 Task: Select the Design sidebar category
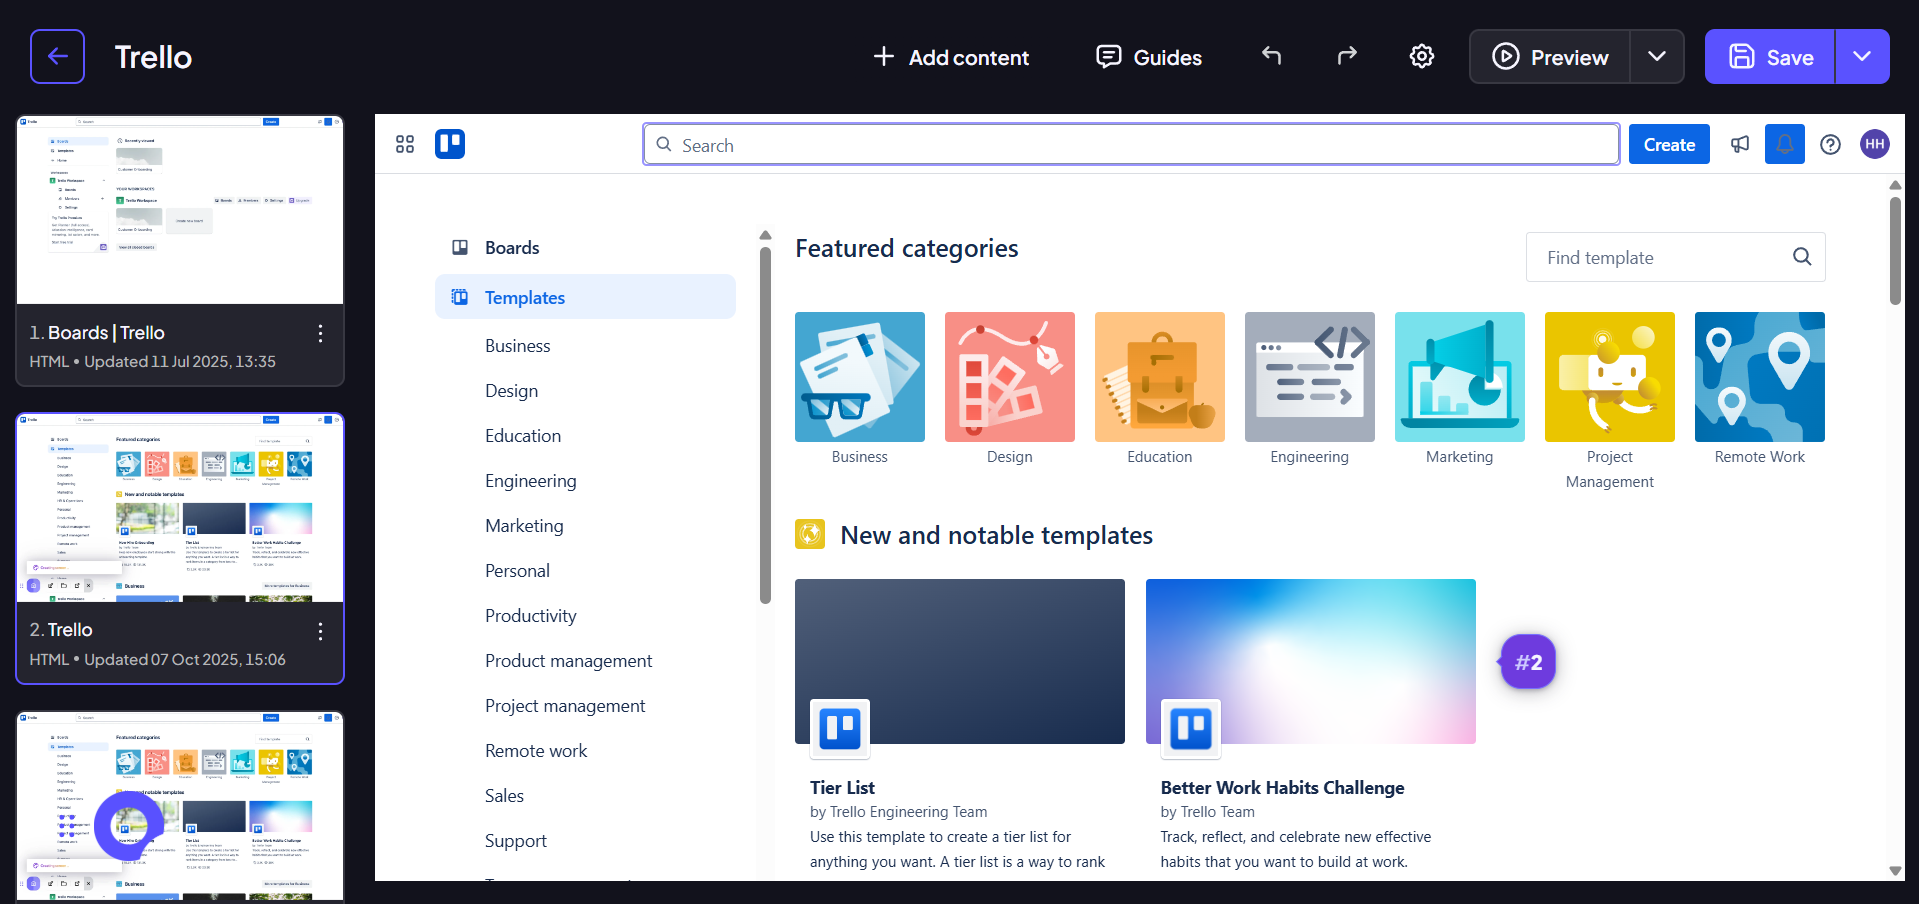click(512, 391)
